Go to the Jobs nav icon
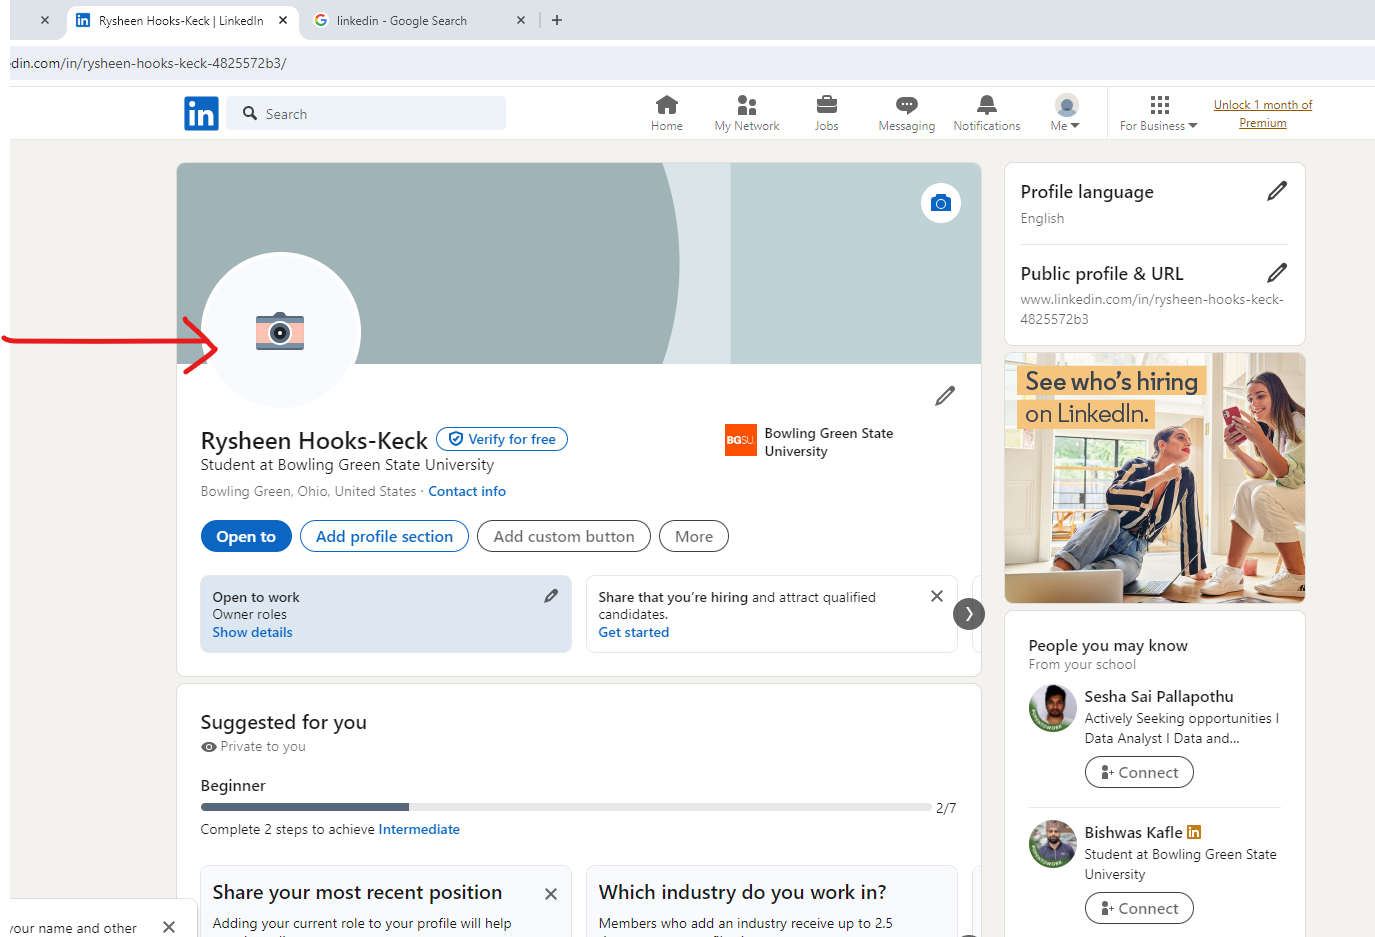The width and height of the screenshot is (1375, 937). click(x=827, y=113)
